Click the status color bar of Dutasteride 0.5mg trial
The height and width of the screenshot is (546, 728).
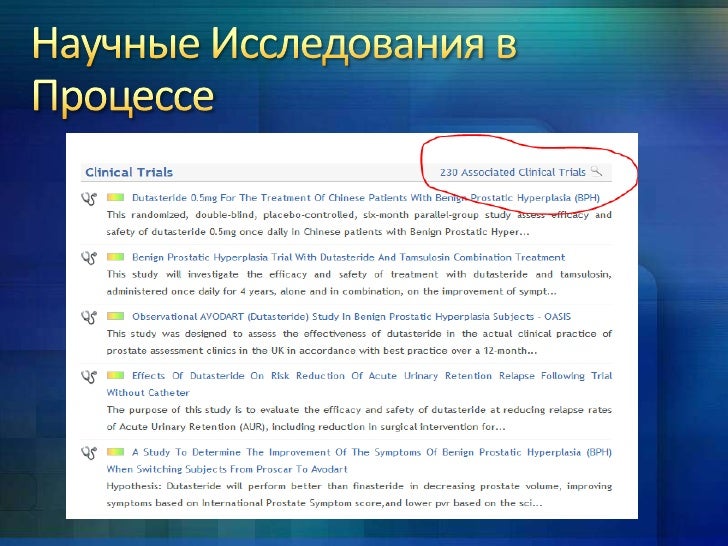tap(116, 197)
